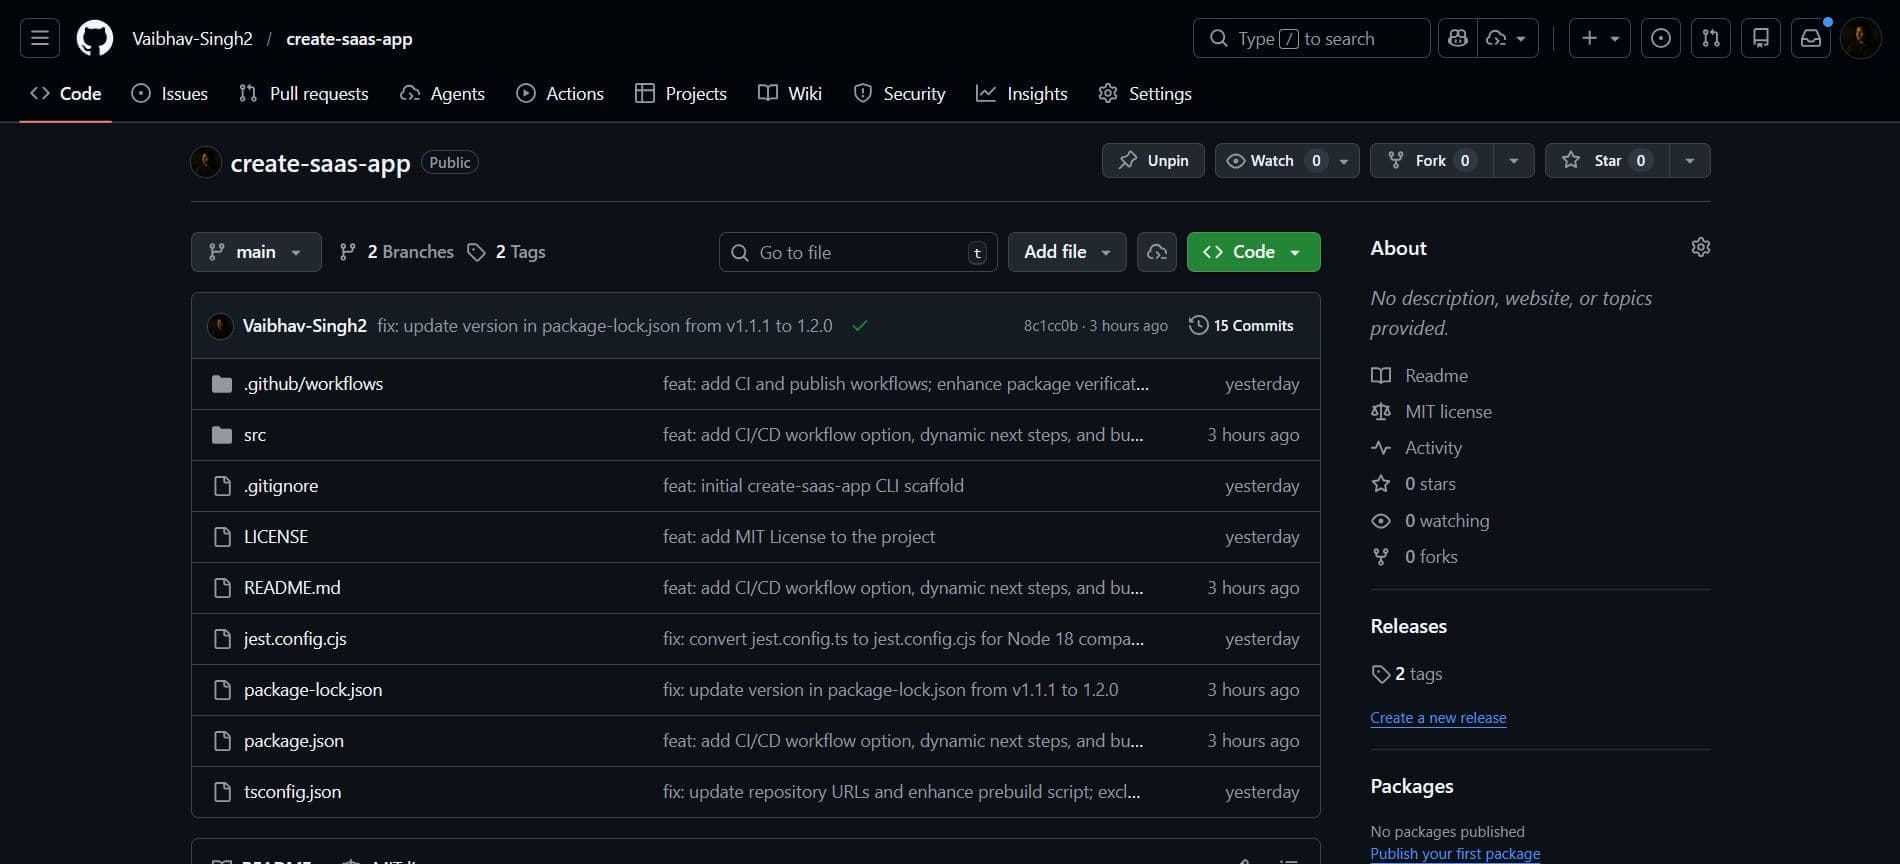The width and height of the screenshot is (1900, 864).
Task: Switch to the Projects tab
Action: pos(681,94)
